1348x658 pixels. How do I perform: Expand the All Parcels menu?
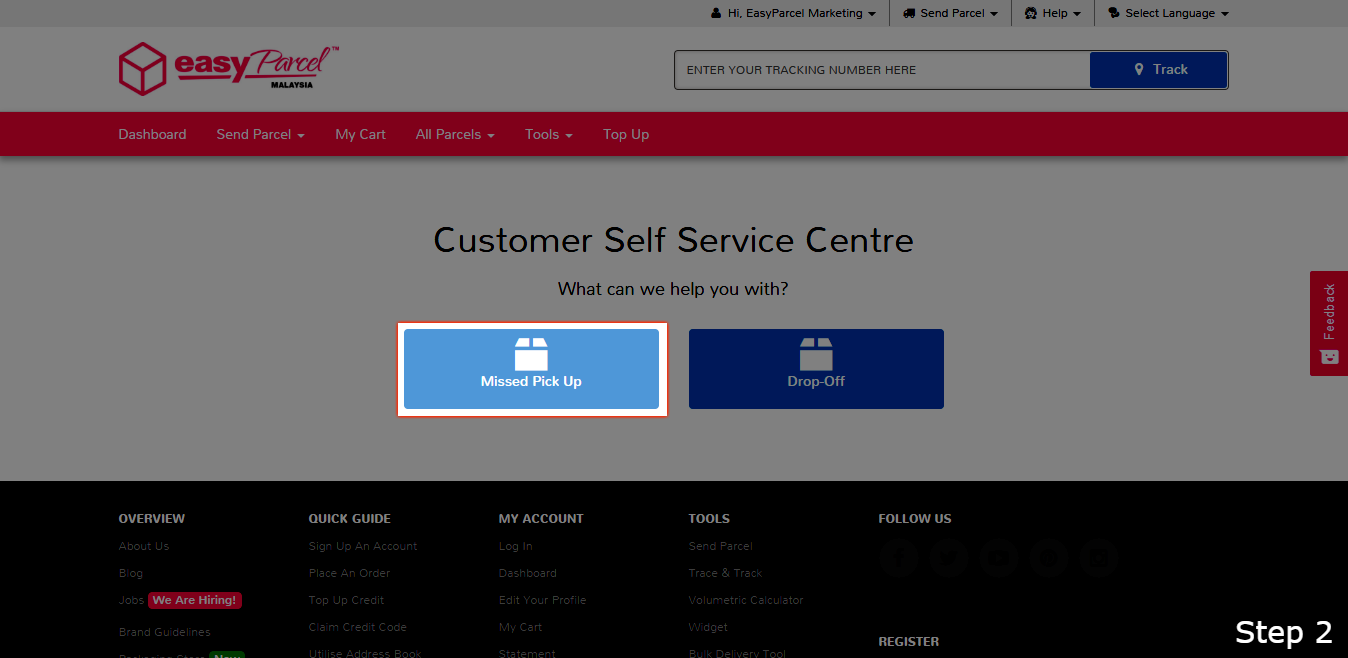coord(455,134)
